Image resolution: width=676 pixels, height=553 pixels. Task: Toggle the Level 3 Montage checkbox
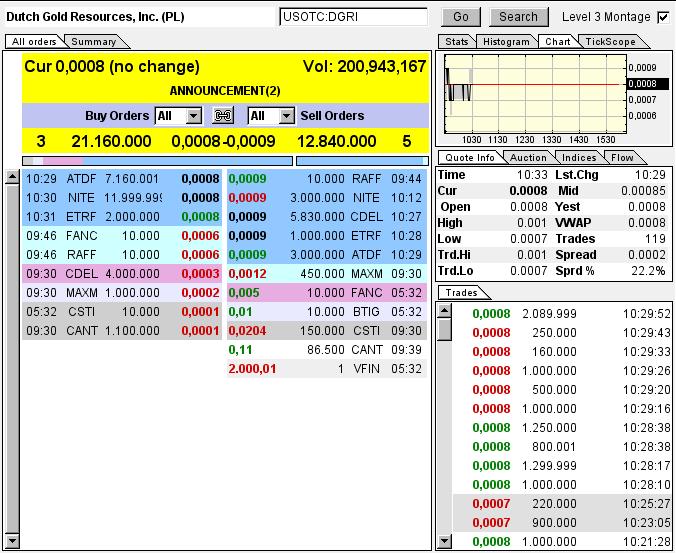(662, 17)
